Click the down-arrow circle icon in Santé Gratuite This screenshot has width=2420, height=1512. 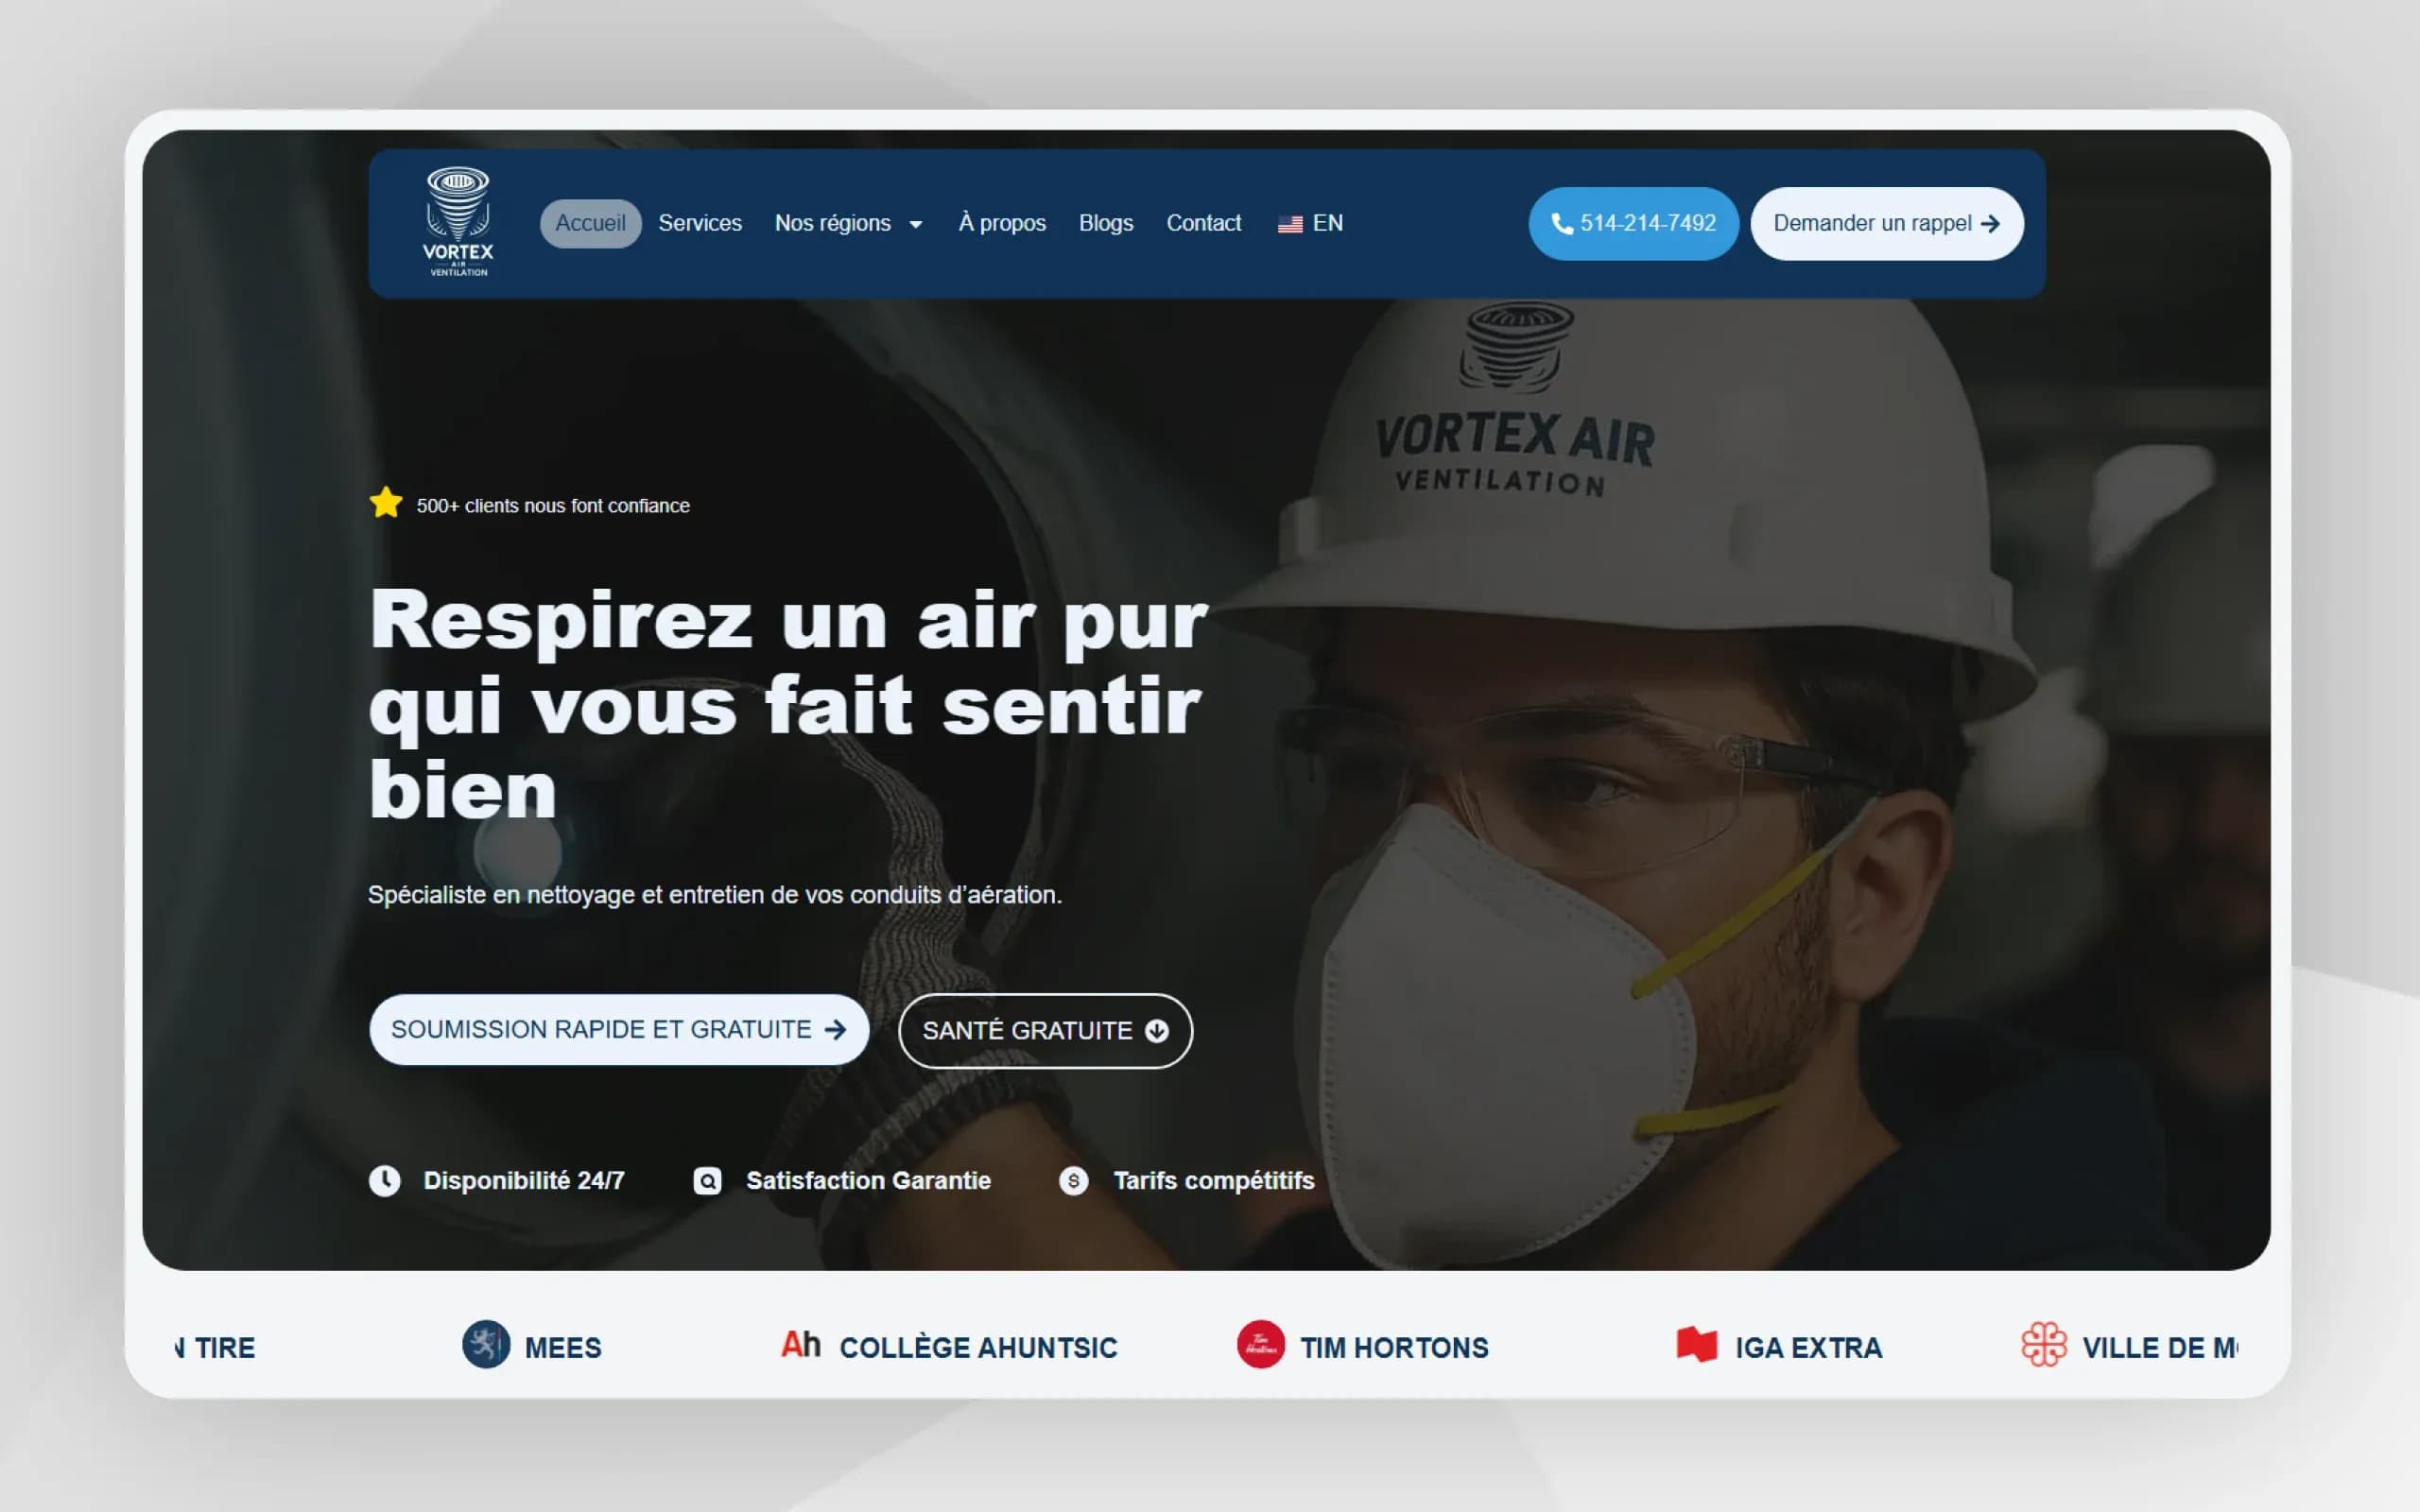pos(1157,1031)
